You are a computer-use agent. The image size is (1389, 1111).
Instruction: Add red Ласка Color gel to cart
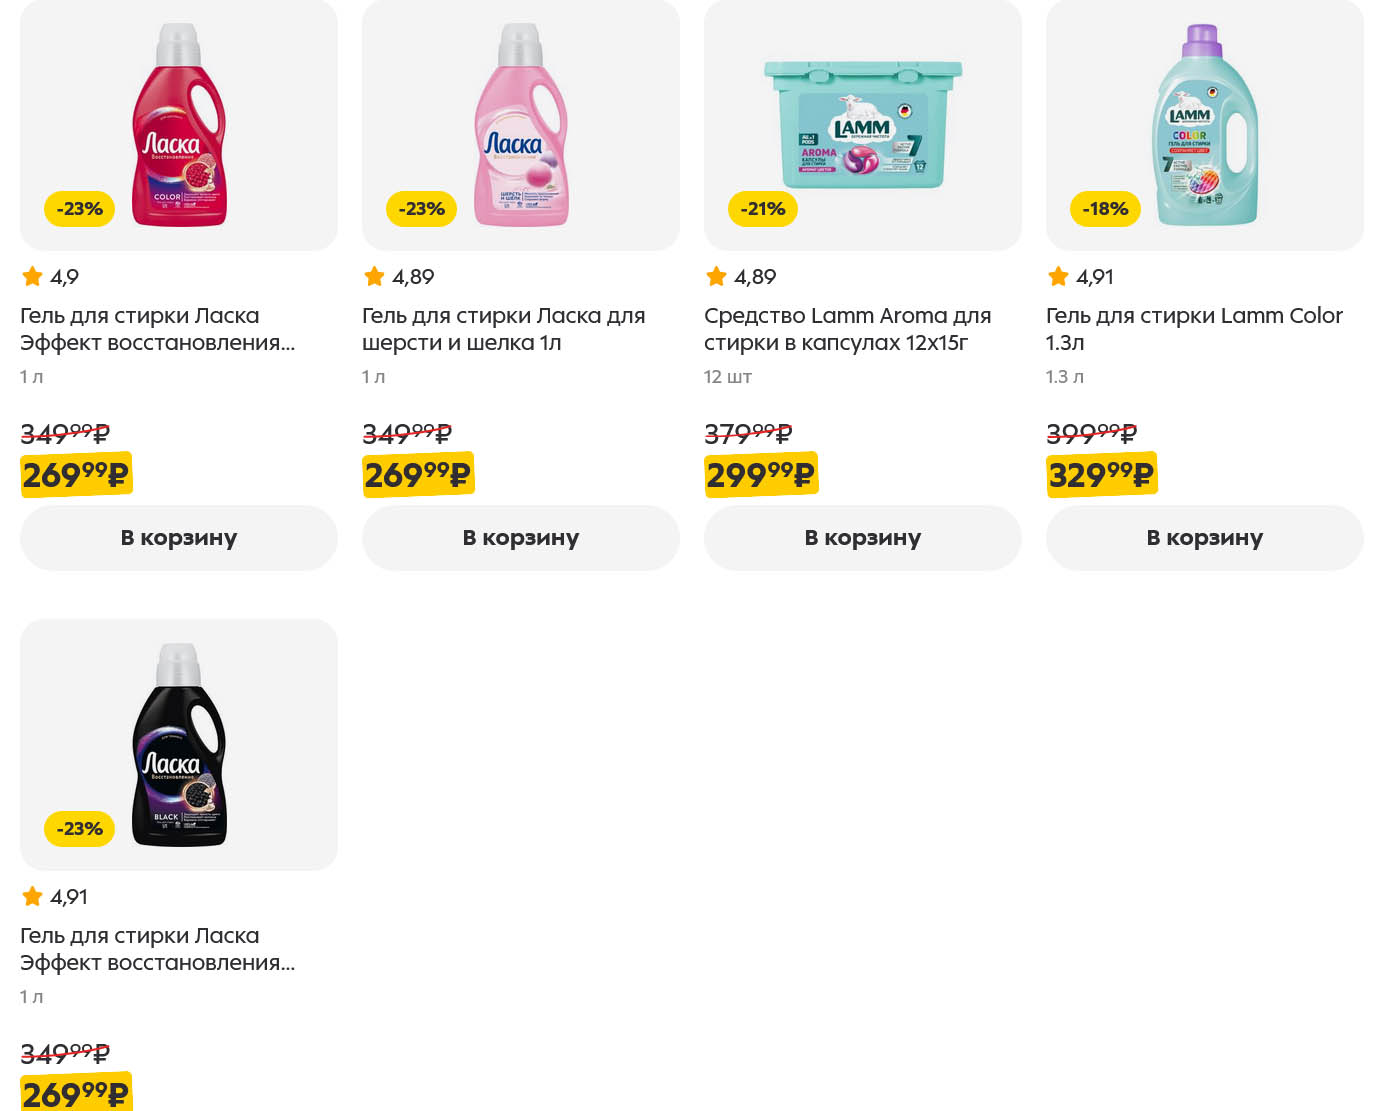179,538
